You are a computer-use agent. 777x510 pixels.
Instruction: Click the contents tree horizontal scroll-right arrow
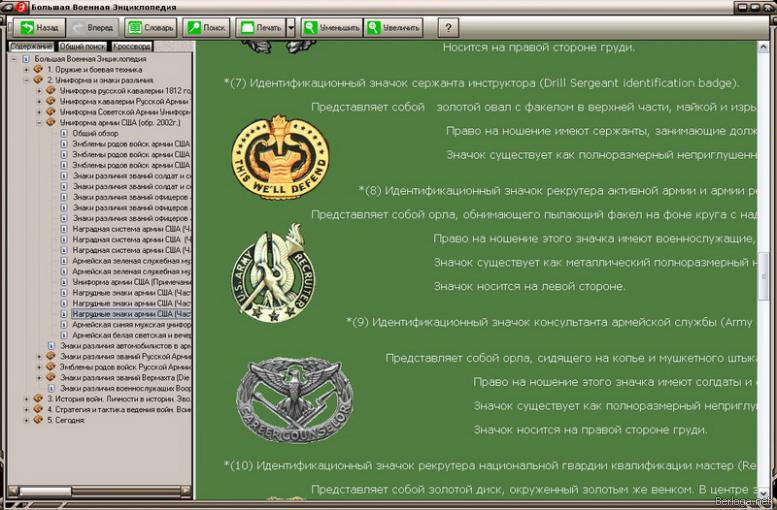[186, 491]
